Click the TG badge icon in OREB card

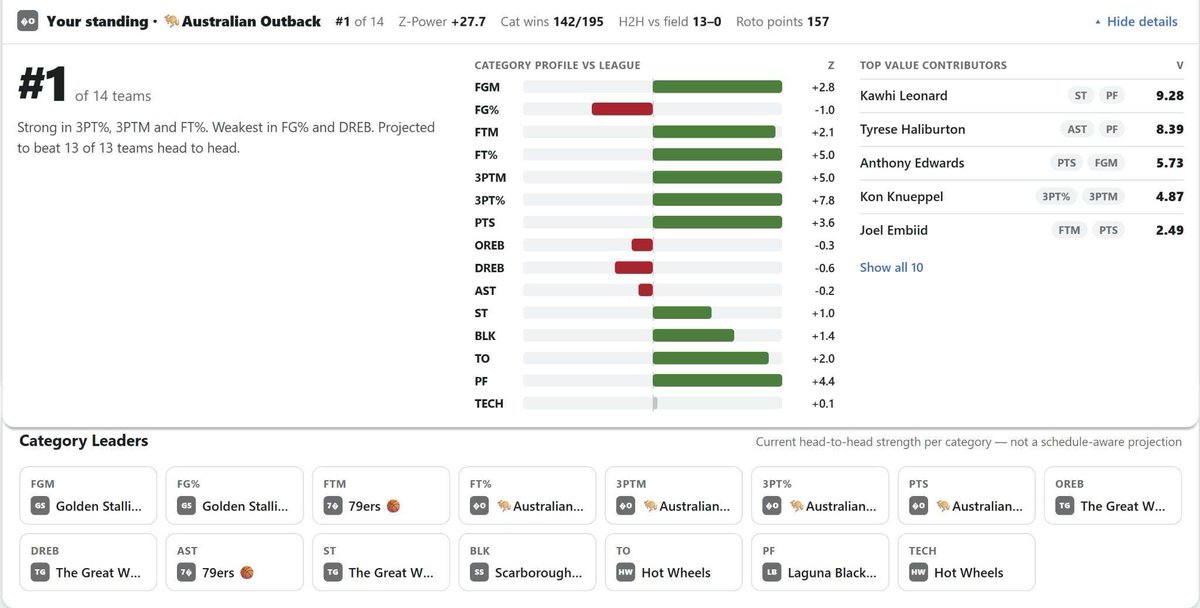coord(1065,506)
